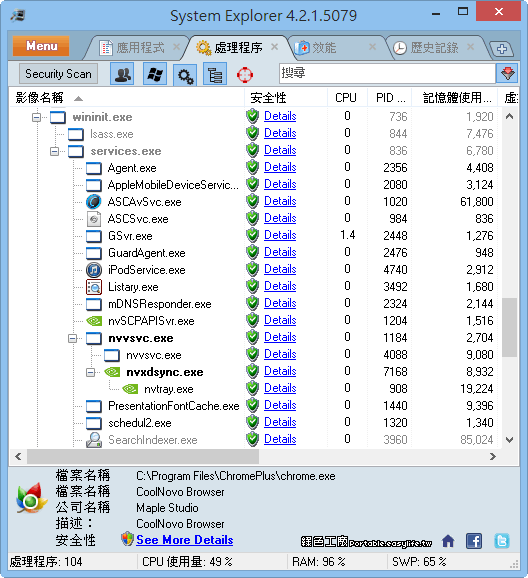This screenshot has height=578, width=528.
Task: Click the iPodService.exe music icon
Action: [94, 270]
